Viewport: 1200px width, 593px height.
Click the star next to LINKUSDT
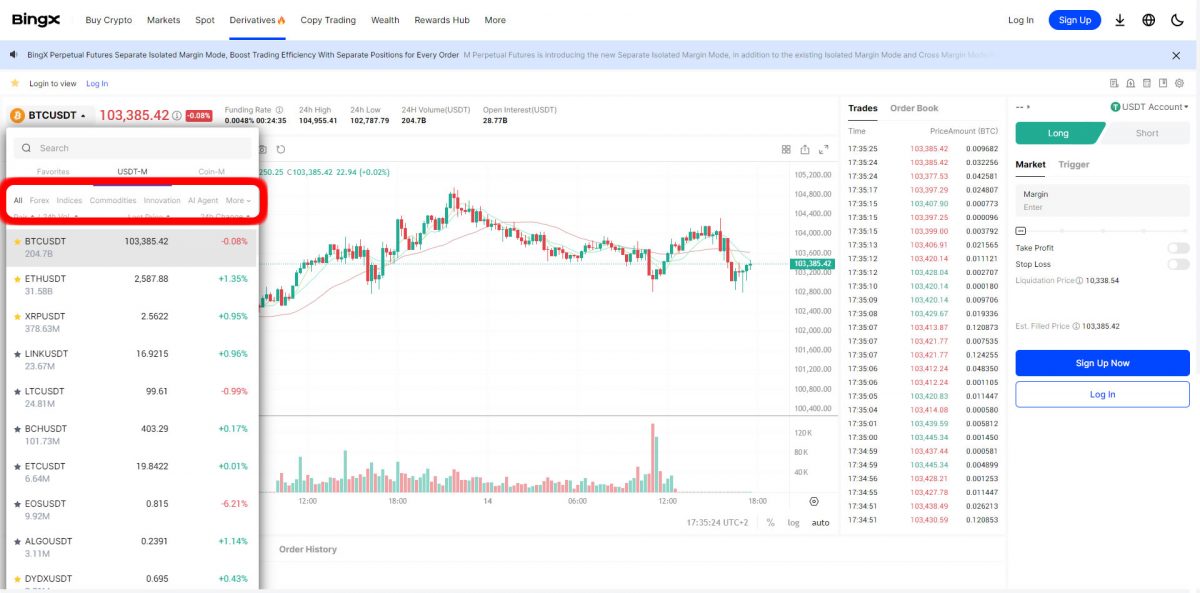(17, 354)
